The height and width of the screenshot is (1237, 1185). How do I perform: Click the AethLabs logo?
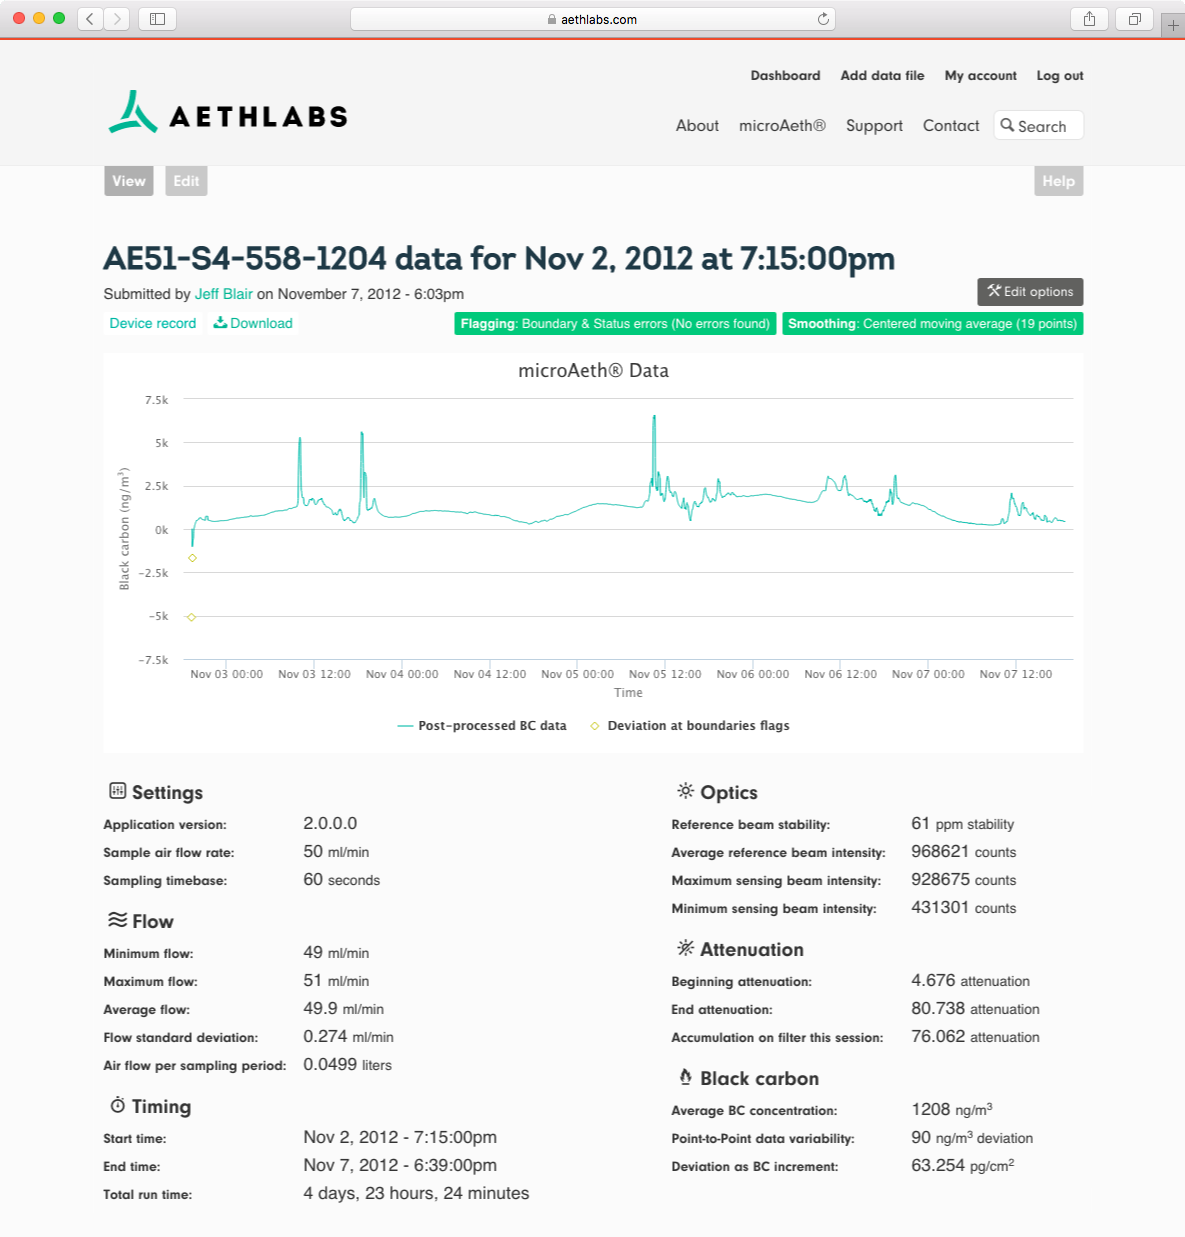(227, 113)
